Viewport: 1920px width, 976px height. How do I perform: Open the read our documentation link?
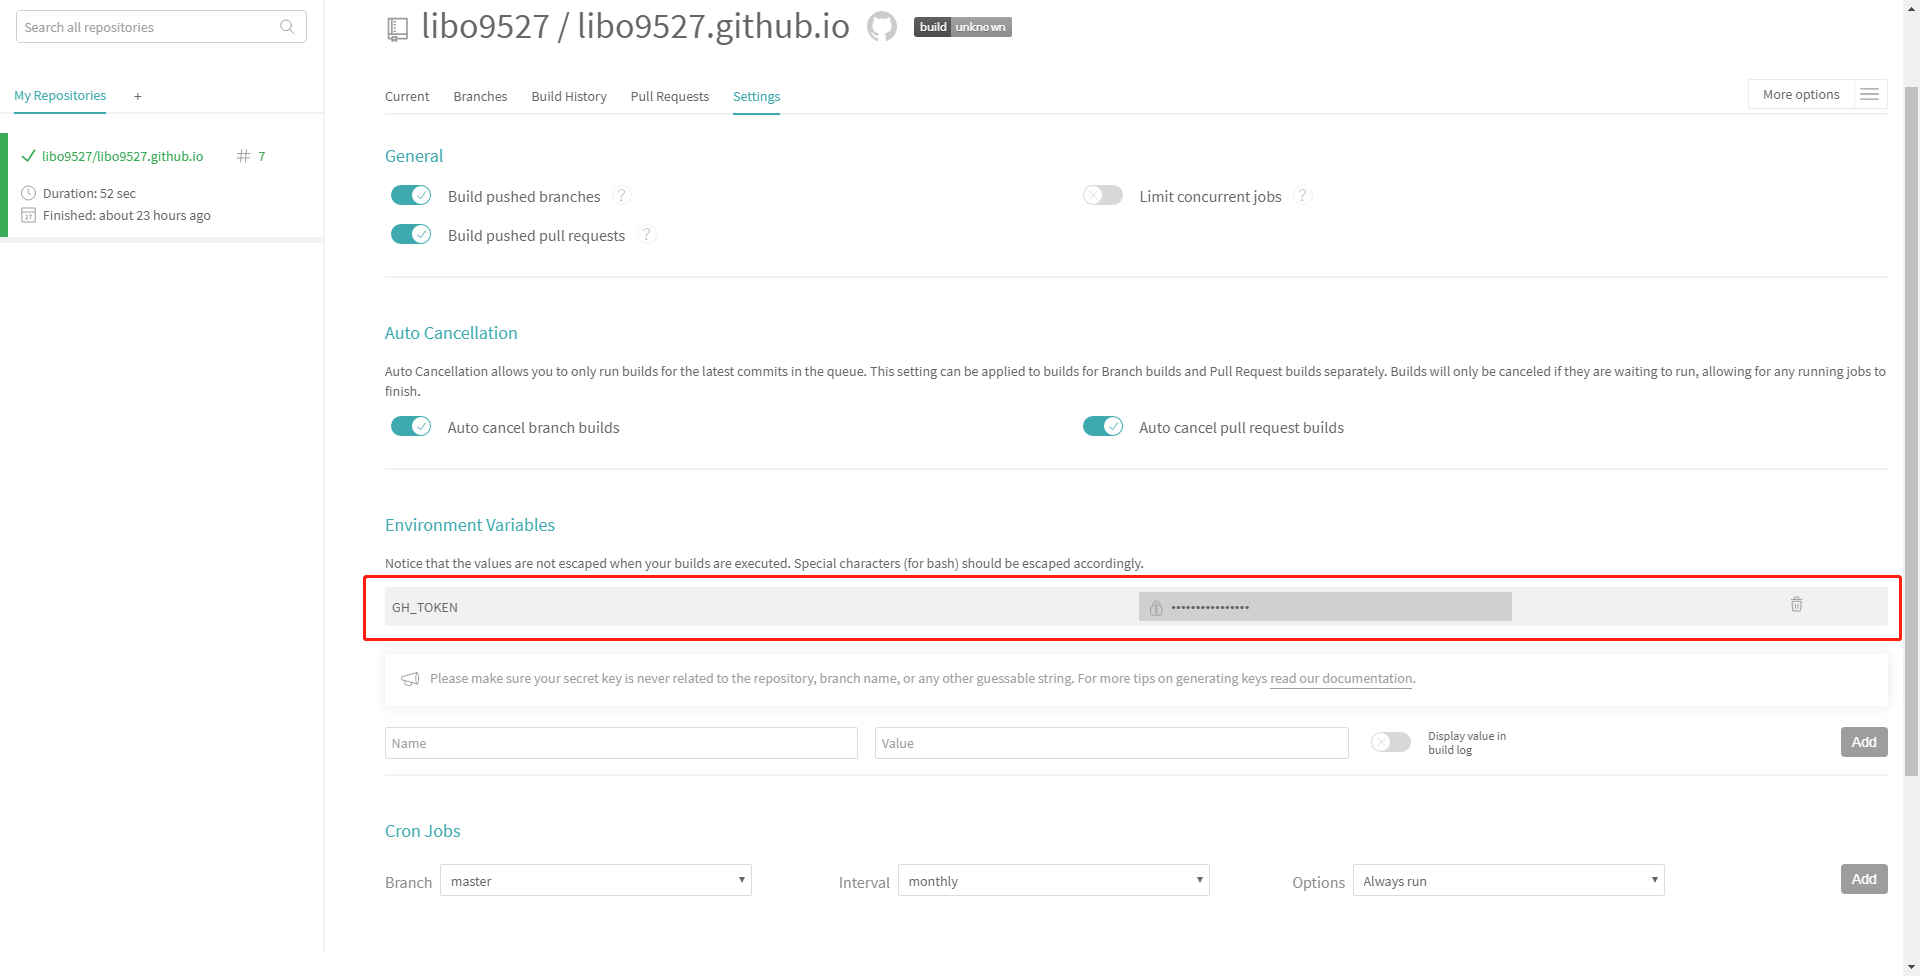coord(1341,679)
